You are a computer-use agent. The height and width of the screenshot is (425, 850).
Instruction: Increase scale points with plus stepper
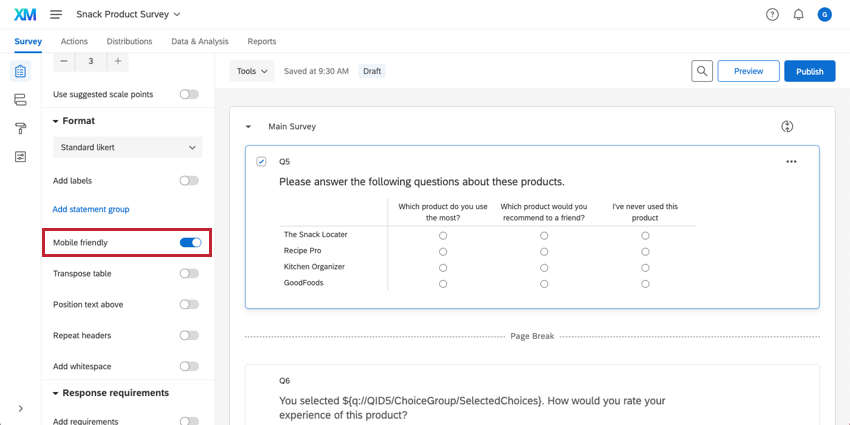(118, 61)
